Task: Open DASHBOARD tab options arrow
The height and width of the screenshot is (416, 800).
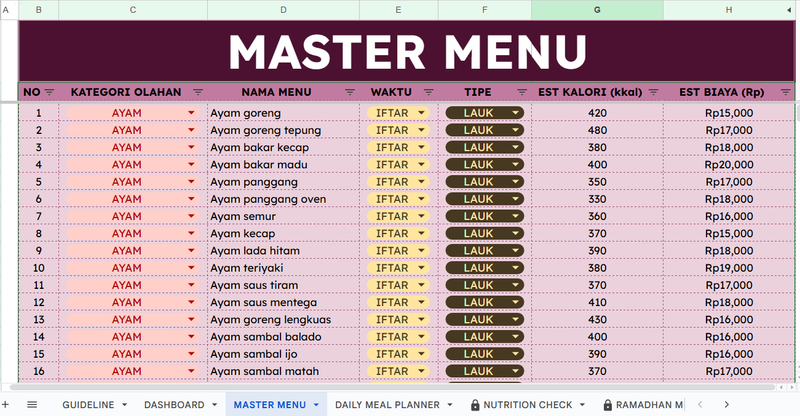Action: pos(214,405)
